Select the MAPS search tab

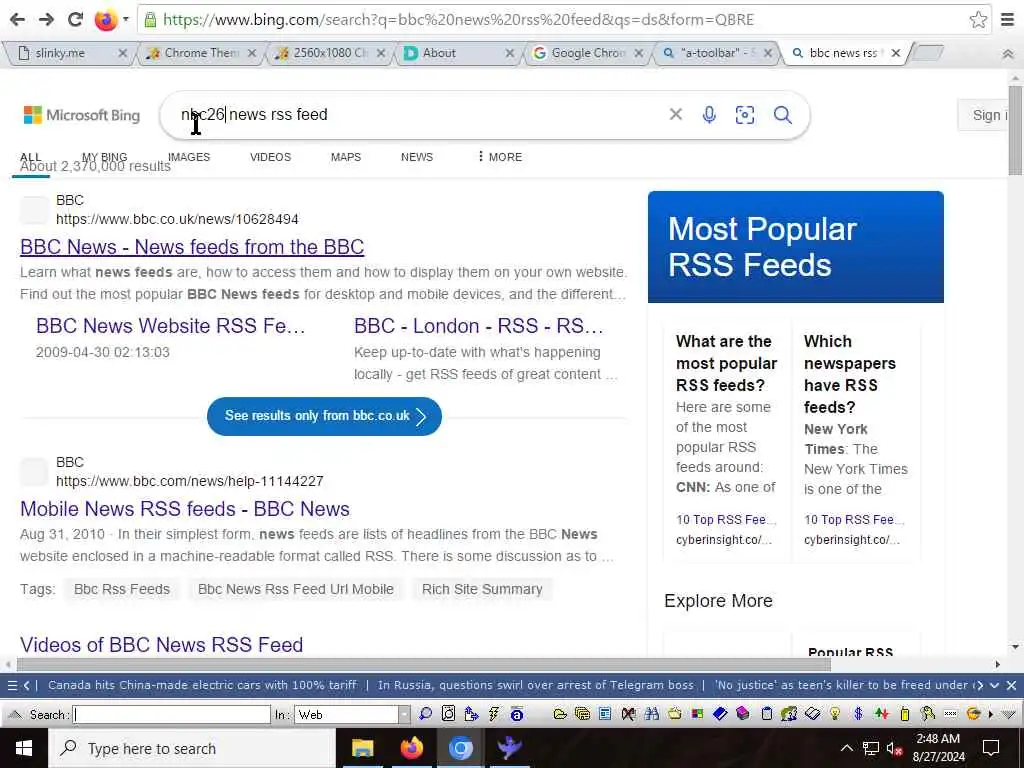coord(345,157)
